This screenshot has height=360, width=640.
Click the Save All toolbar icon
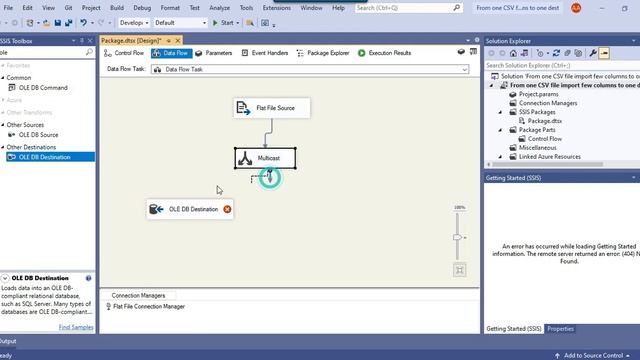coord(69,23)
